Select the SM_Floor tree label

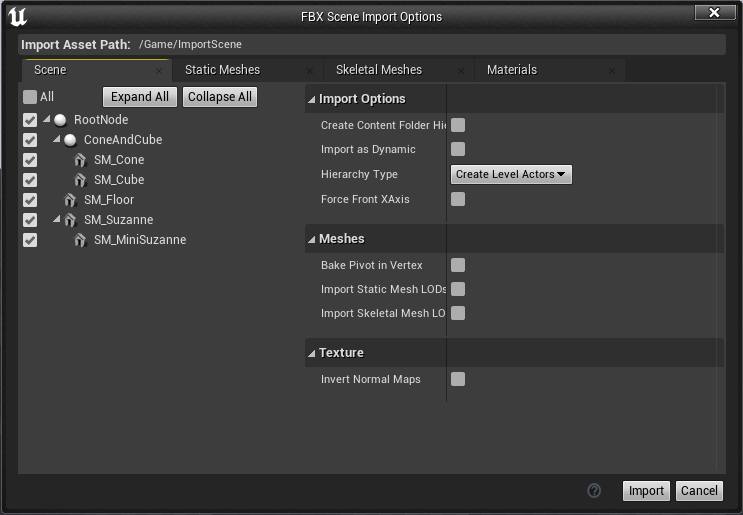pos(109,200)
